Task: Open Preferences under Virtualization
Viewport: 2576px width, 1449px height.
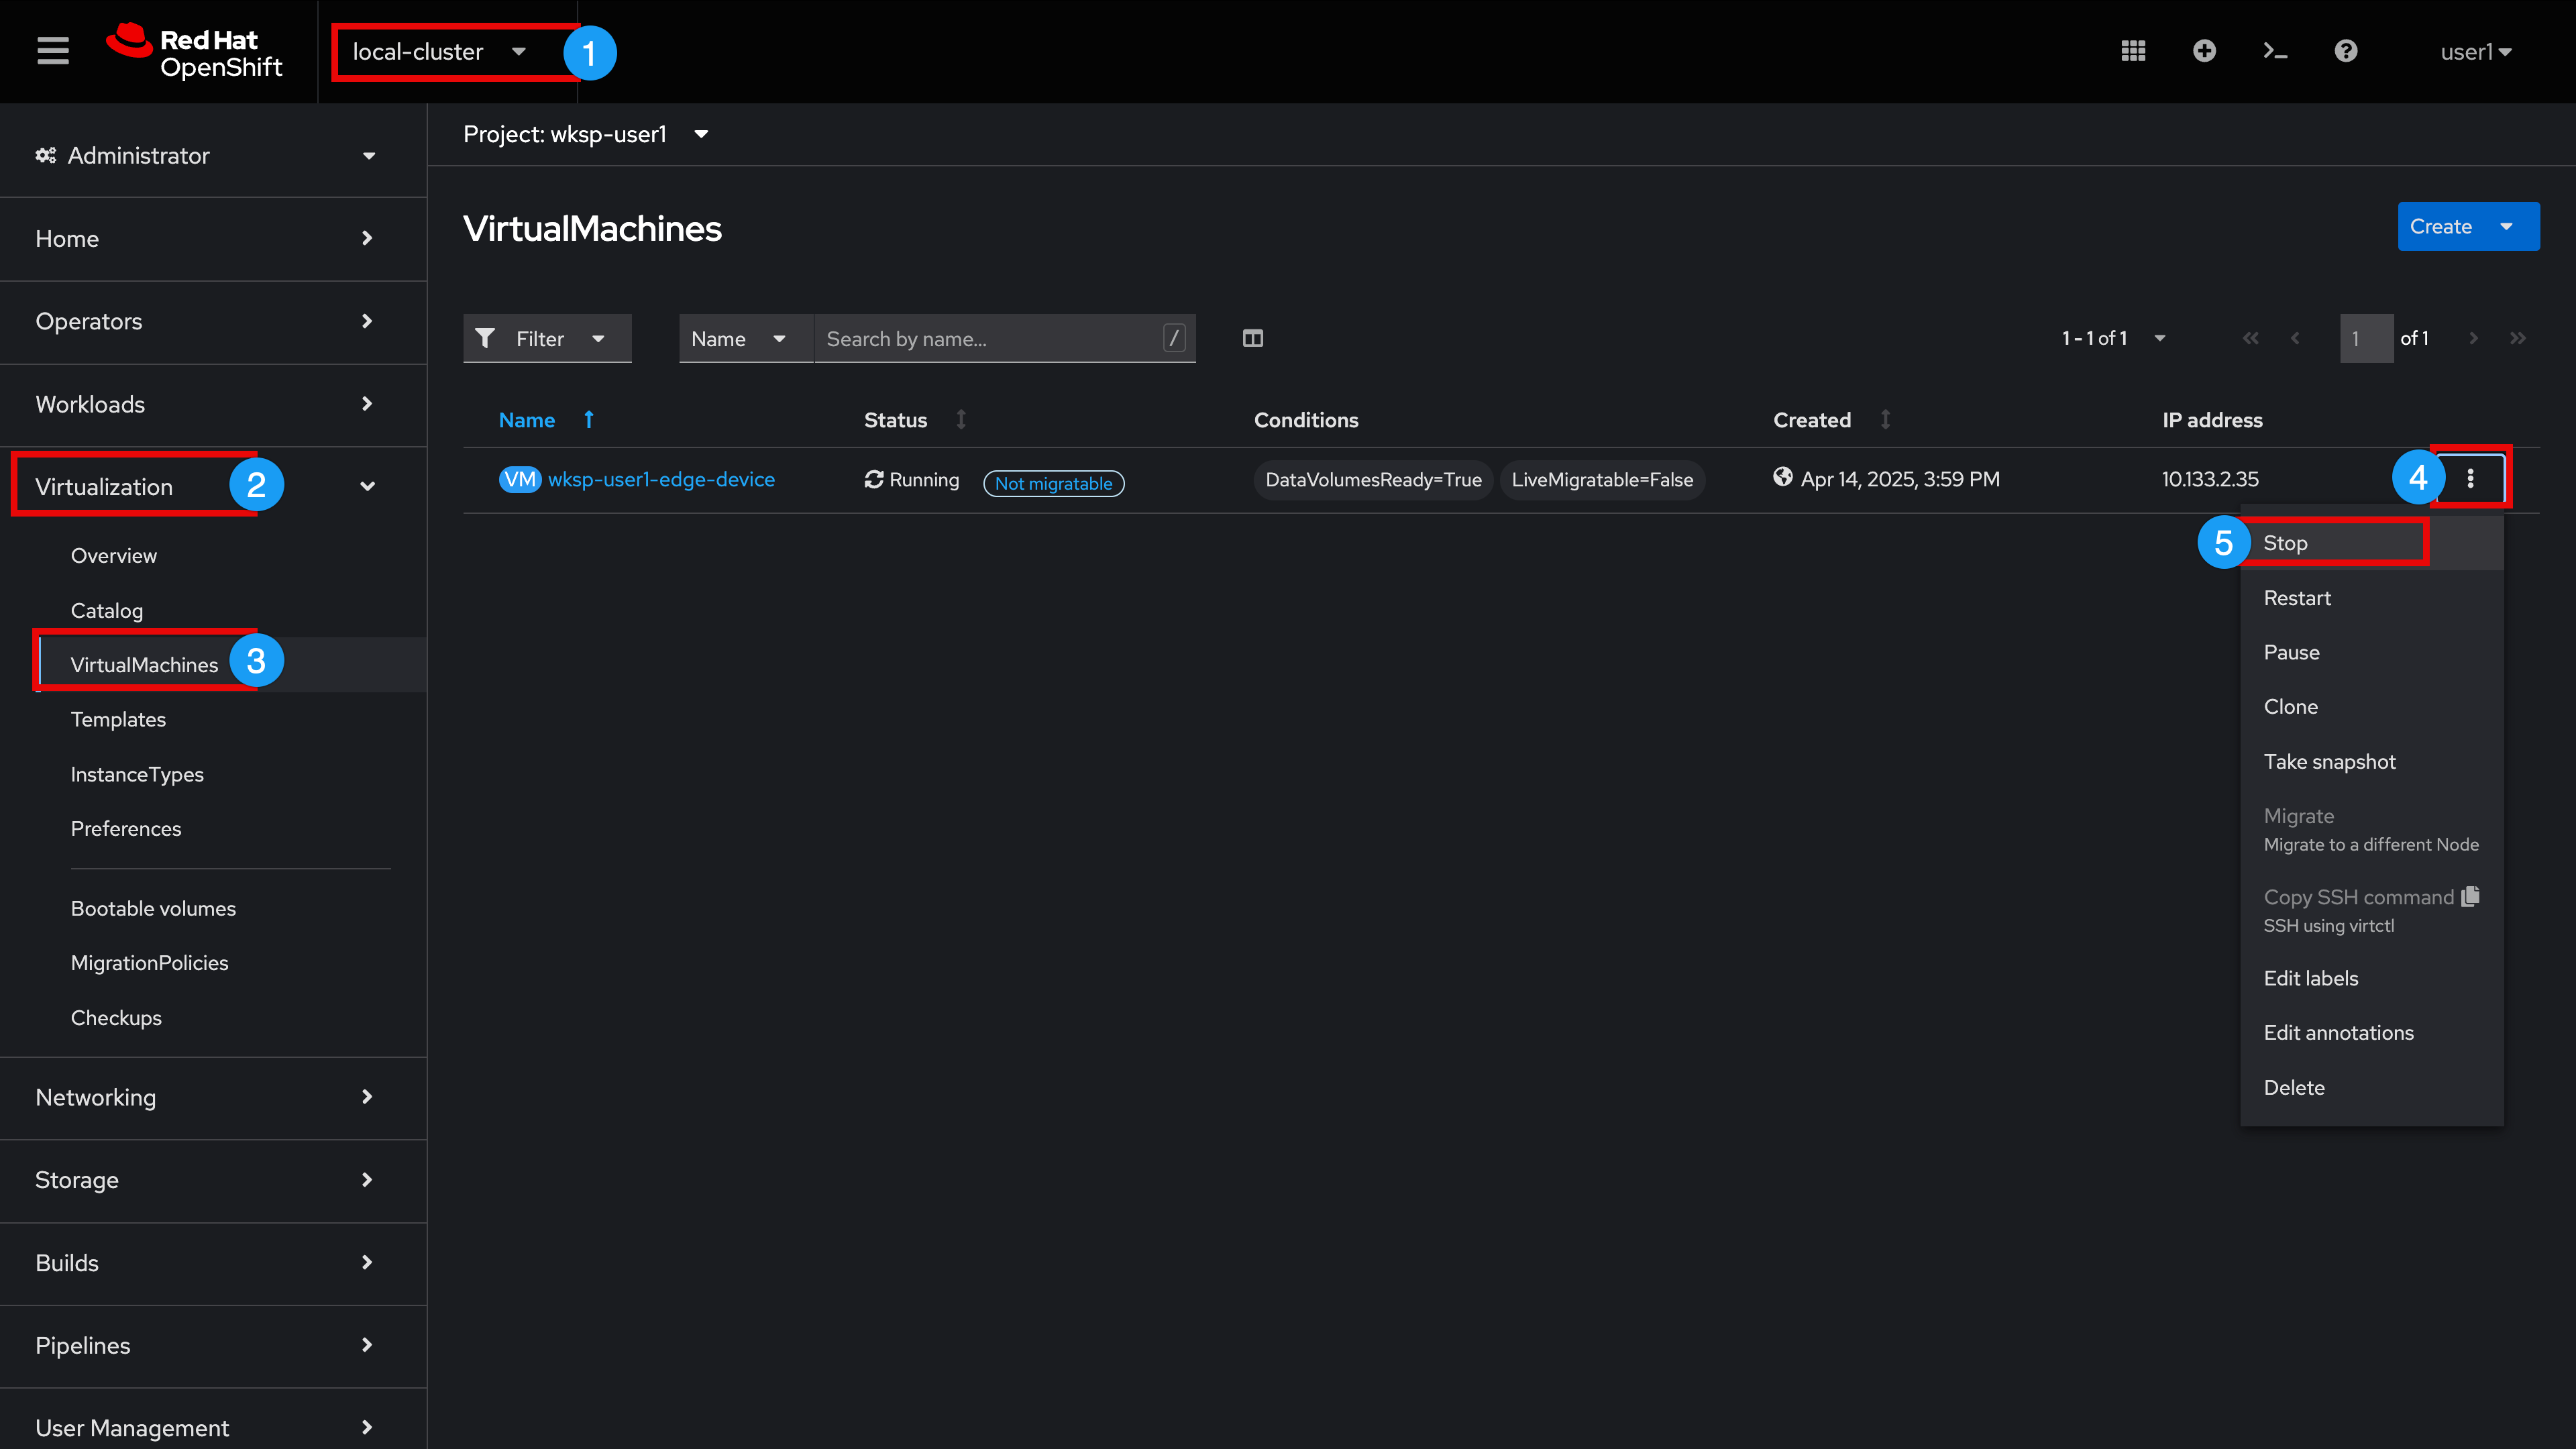Action: 126,828
